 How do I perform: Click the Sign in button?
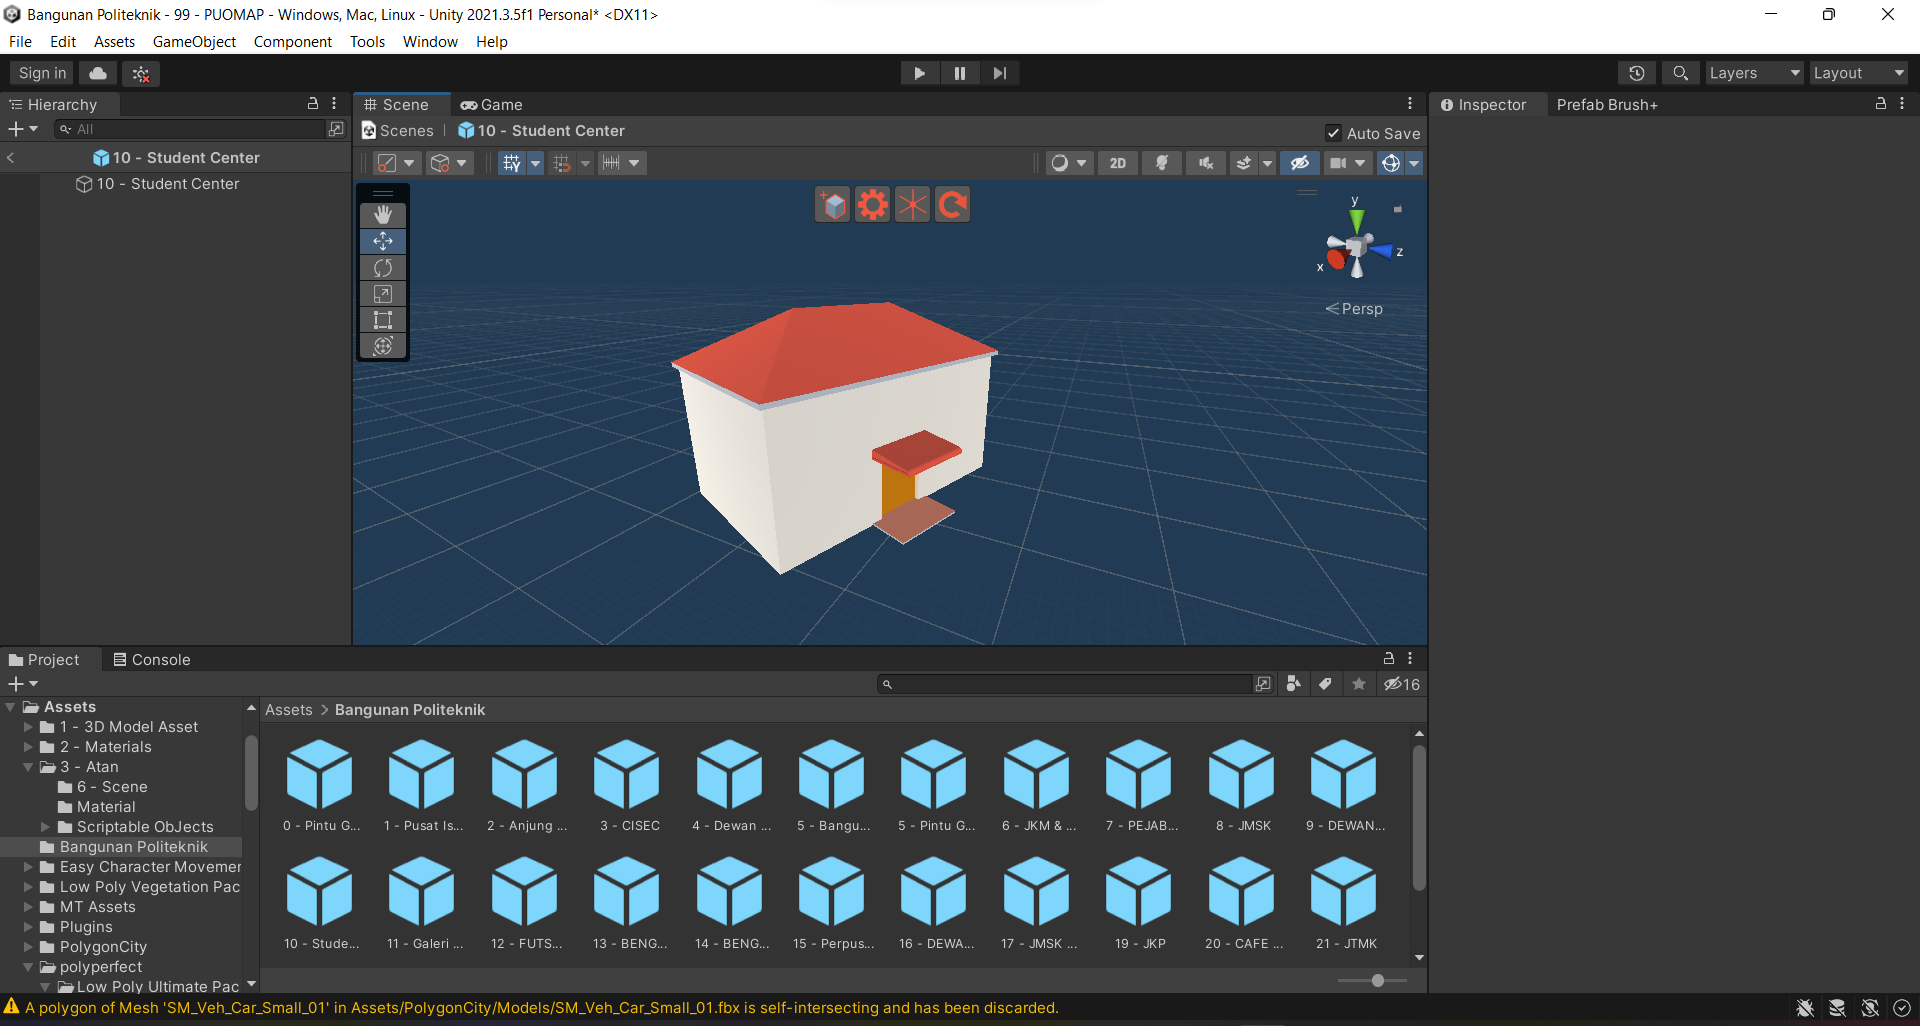click(x=42, y=73)
